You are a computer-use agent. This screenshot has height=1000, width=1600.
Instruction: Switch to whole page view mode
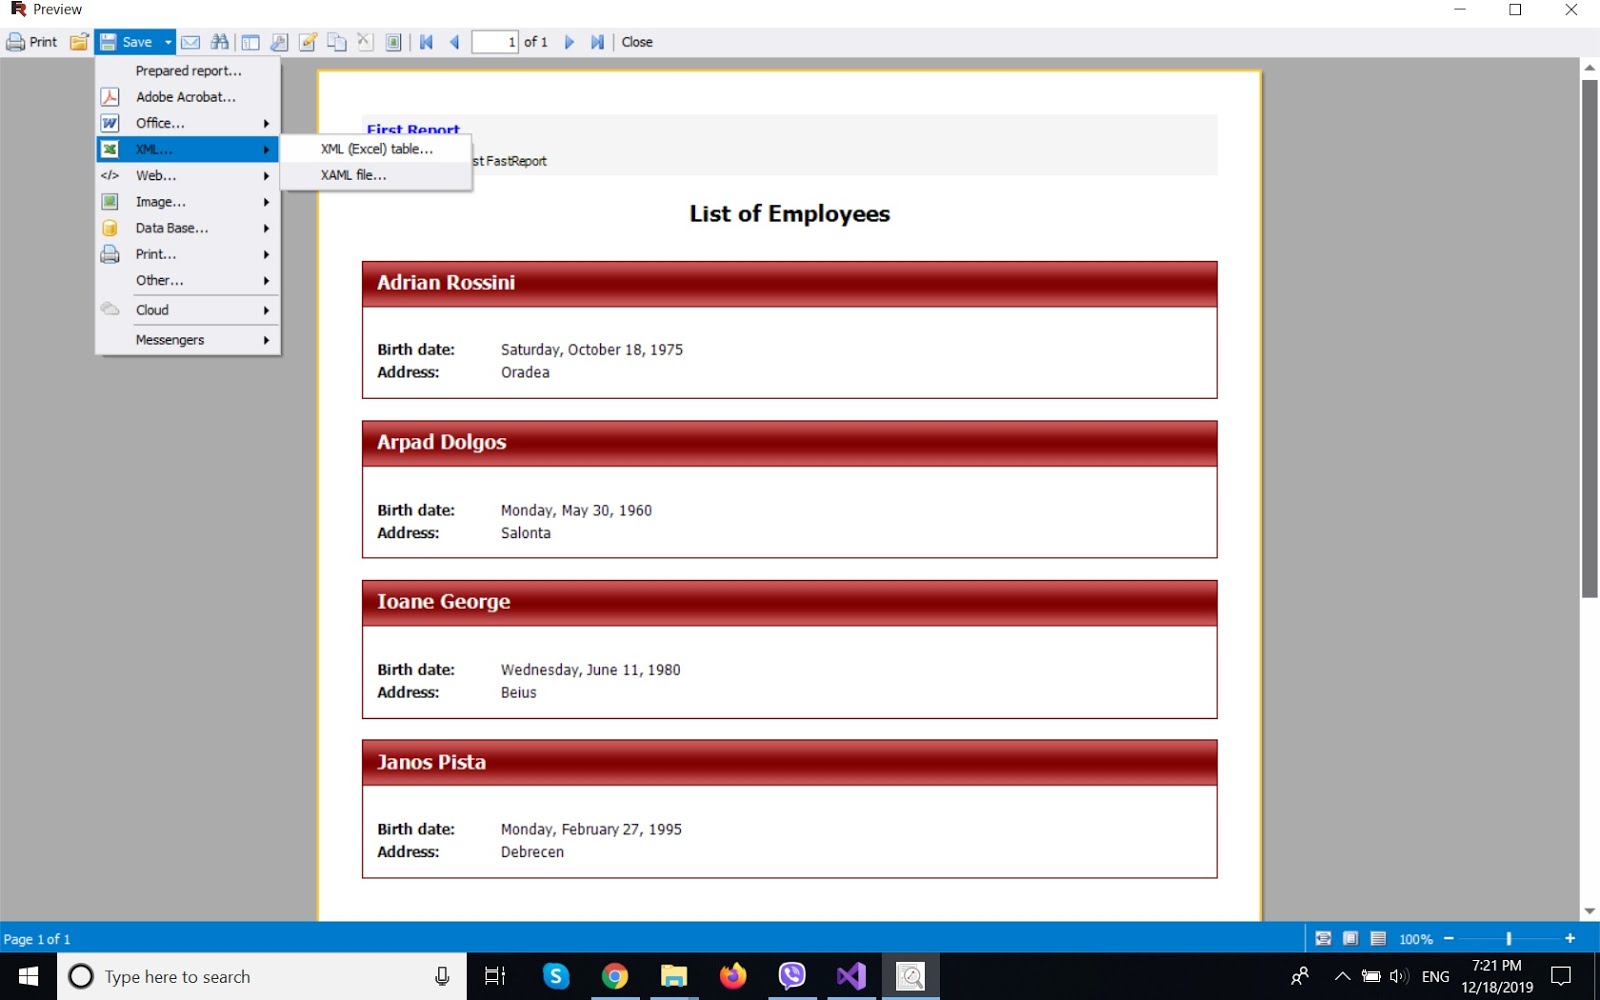click(1350, 939)
